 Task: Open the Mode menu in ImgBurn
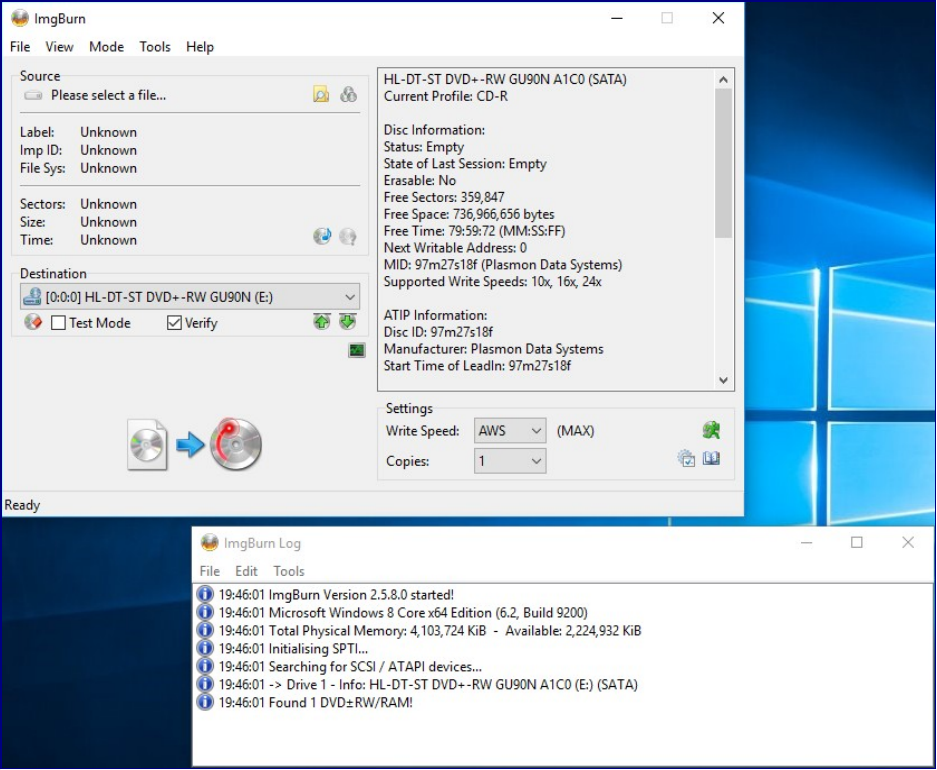point(106,47)
